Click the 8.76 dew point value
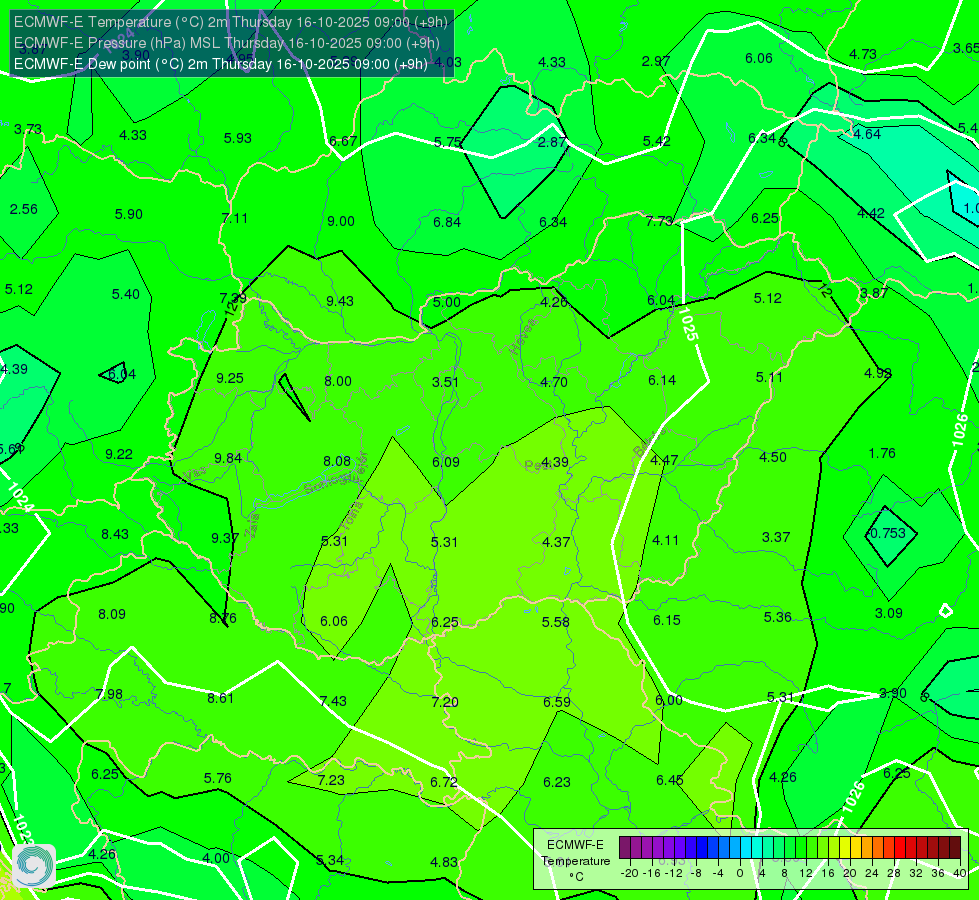Screen dimensions: 979x900 click(x=223, y=618)
